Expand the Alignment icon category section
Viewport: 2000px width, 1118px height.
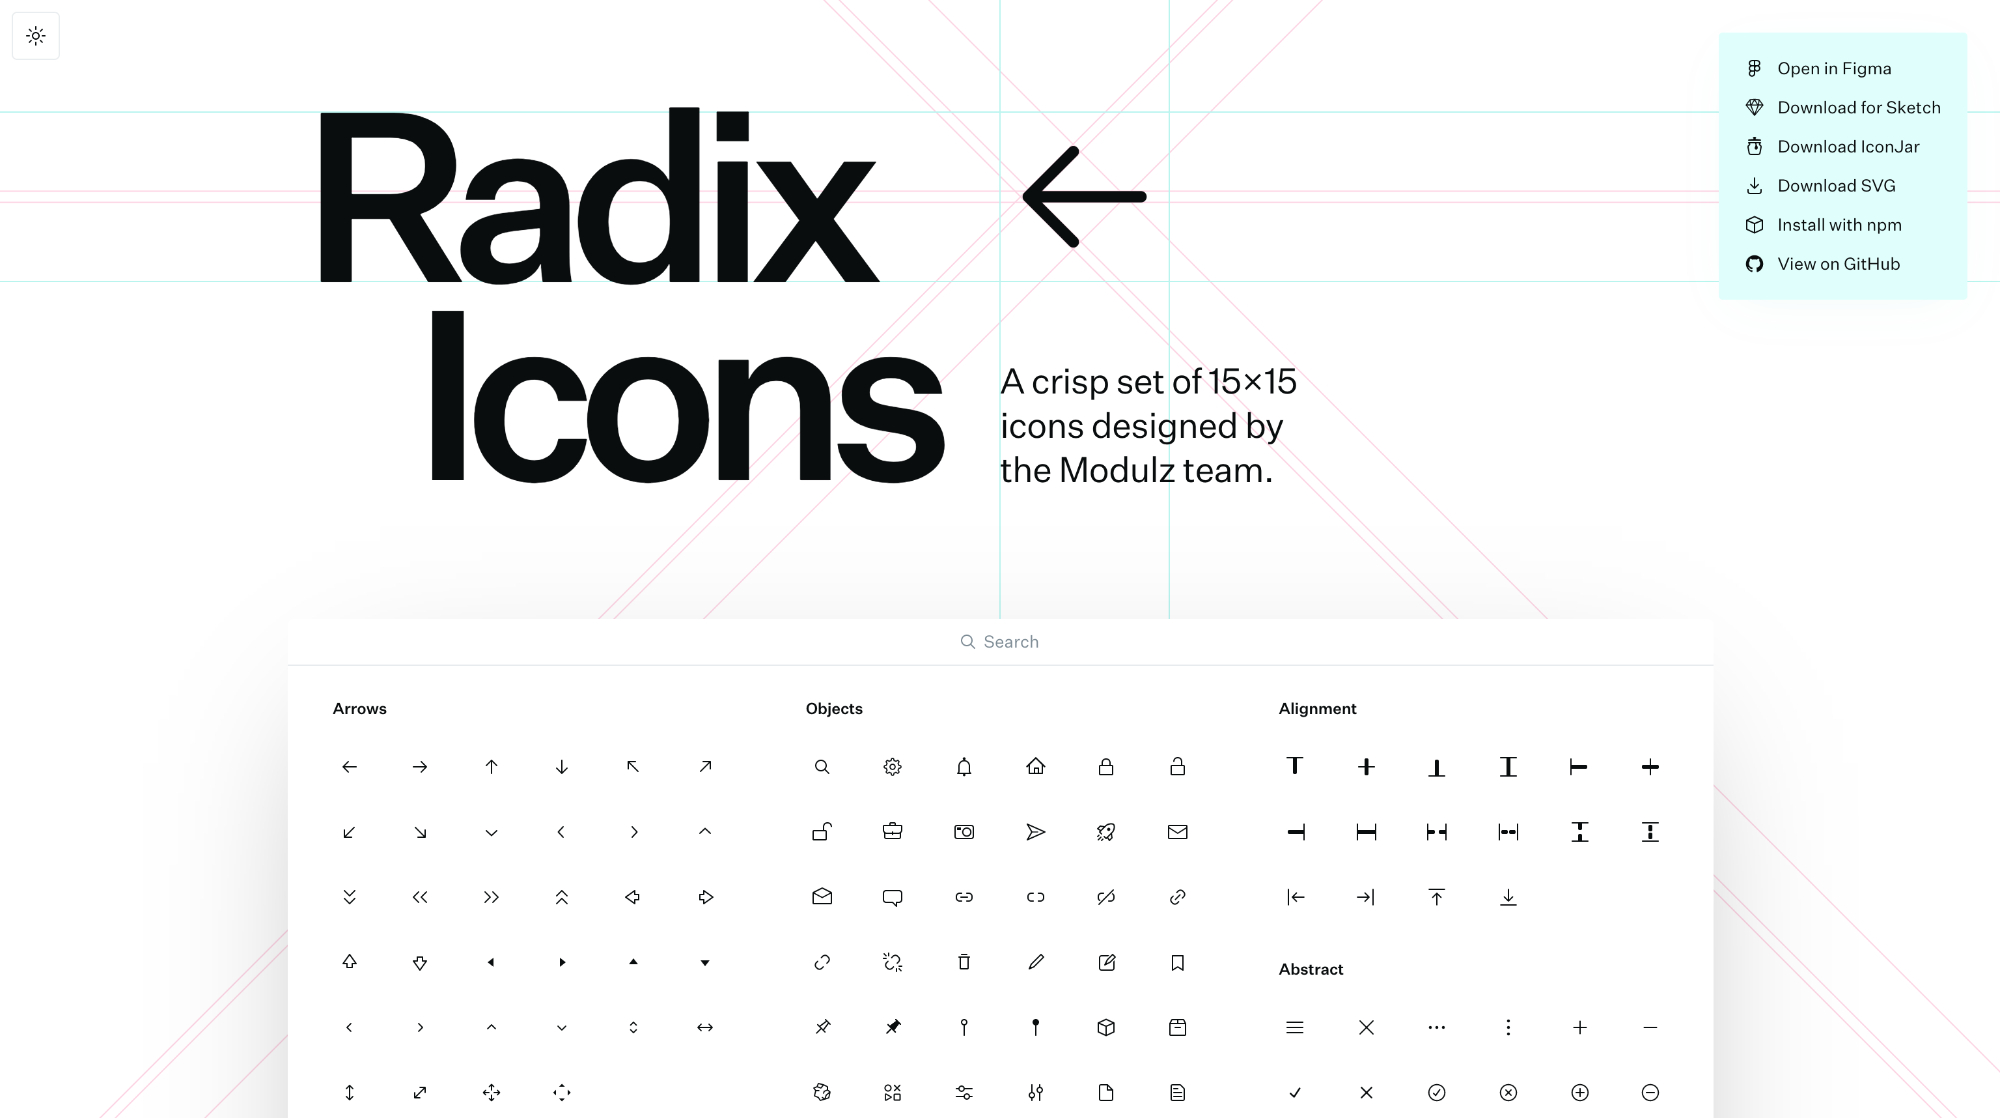tap(1317, 707)
